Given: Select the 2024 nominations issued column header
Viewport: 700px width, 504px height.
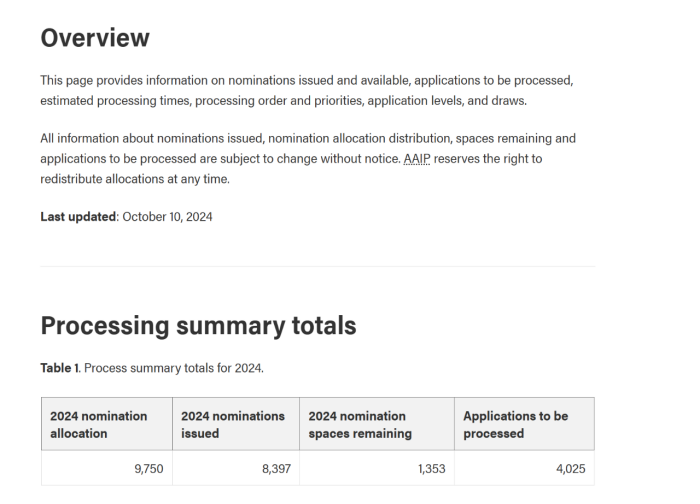Looking at the screenshot, I should [233, 424].
